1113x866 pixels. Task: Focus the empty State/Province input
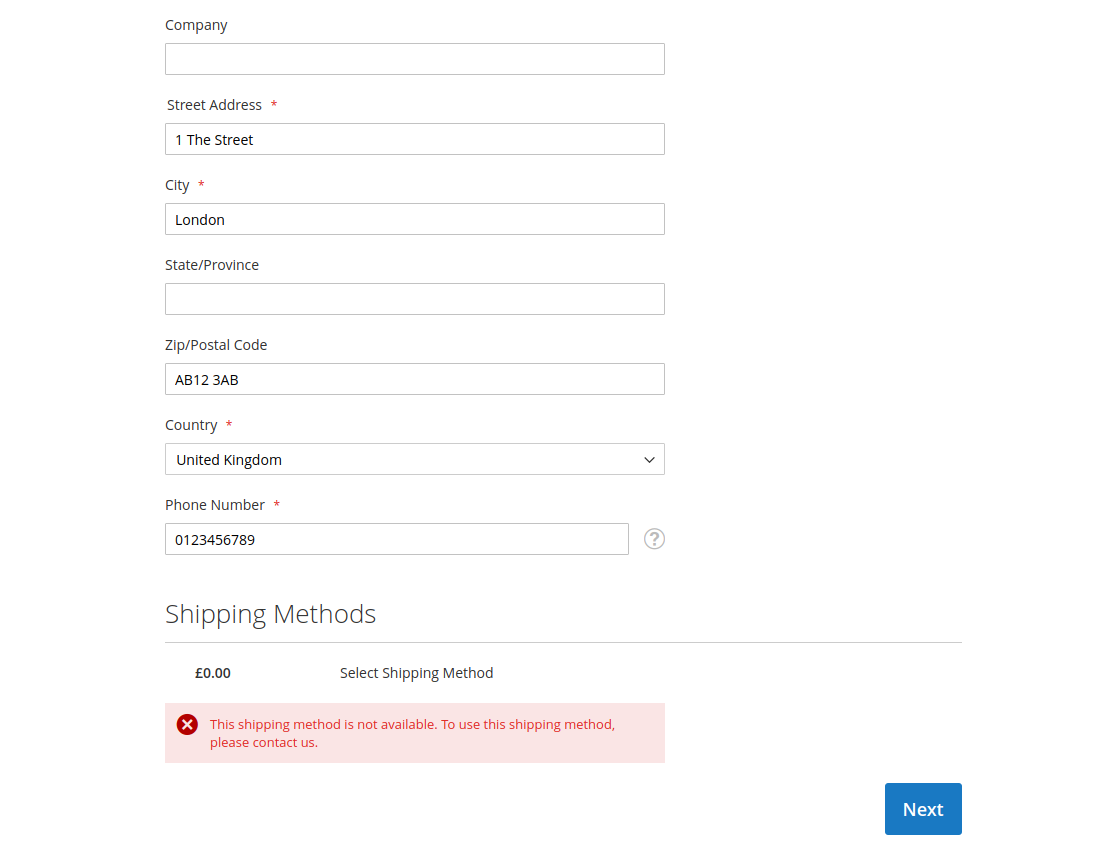click(x=414, y=299)
